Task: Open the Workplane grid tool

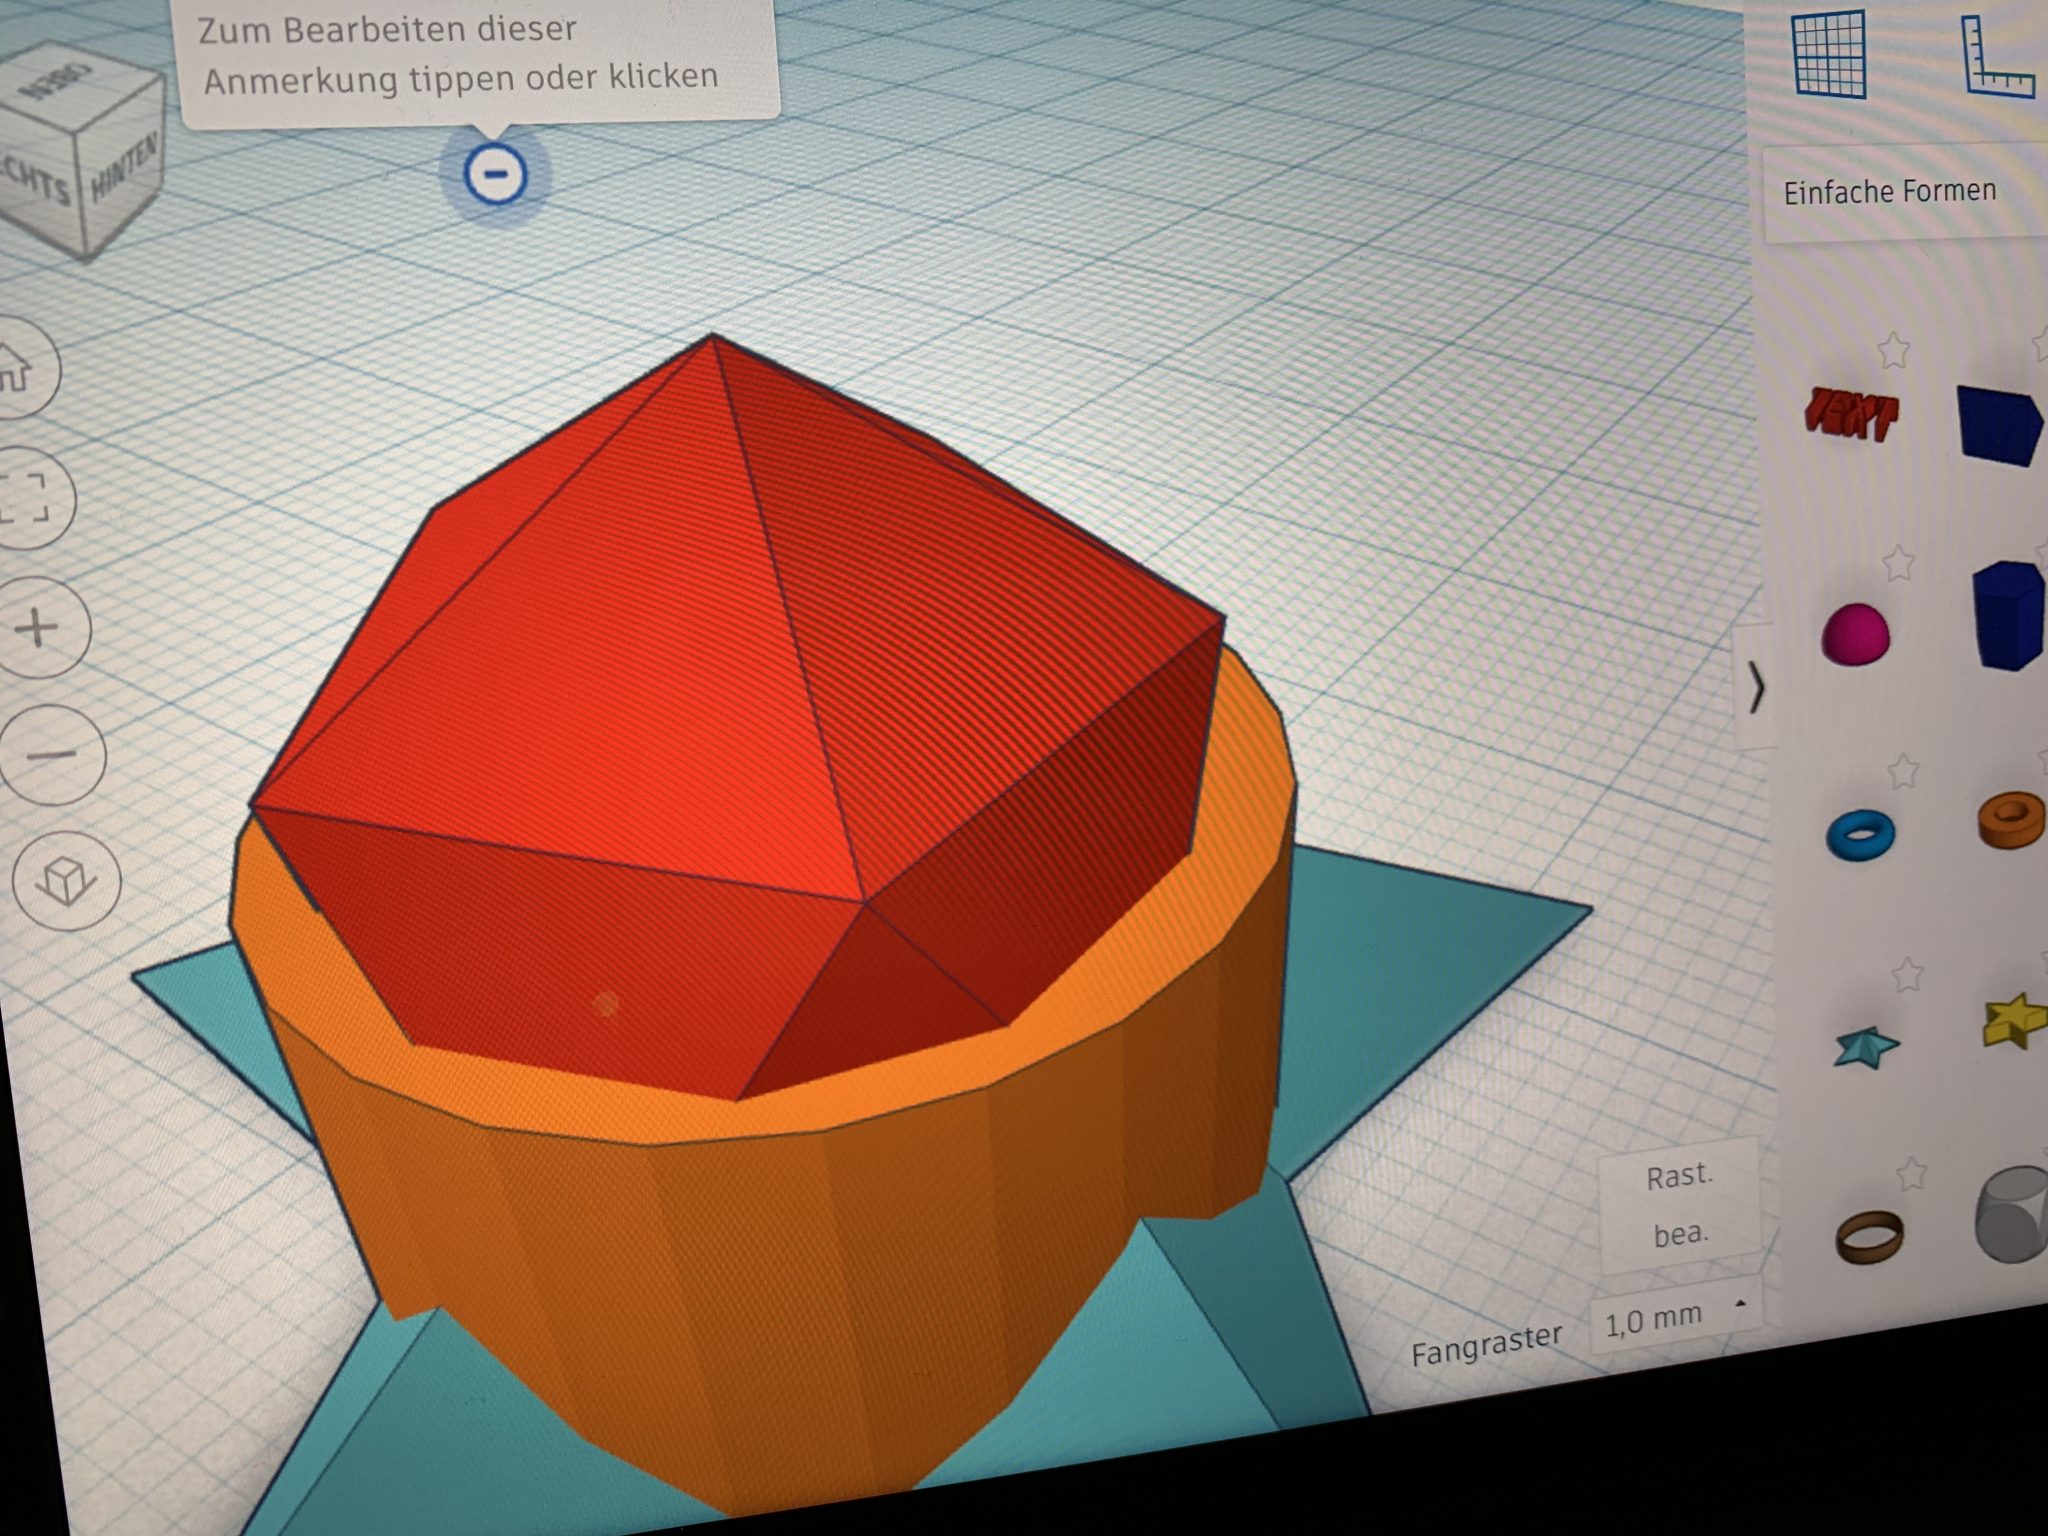Action: (x=1829, y=53)
